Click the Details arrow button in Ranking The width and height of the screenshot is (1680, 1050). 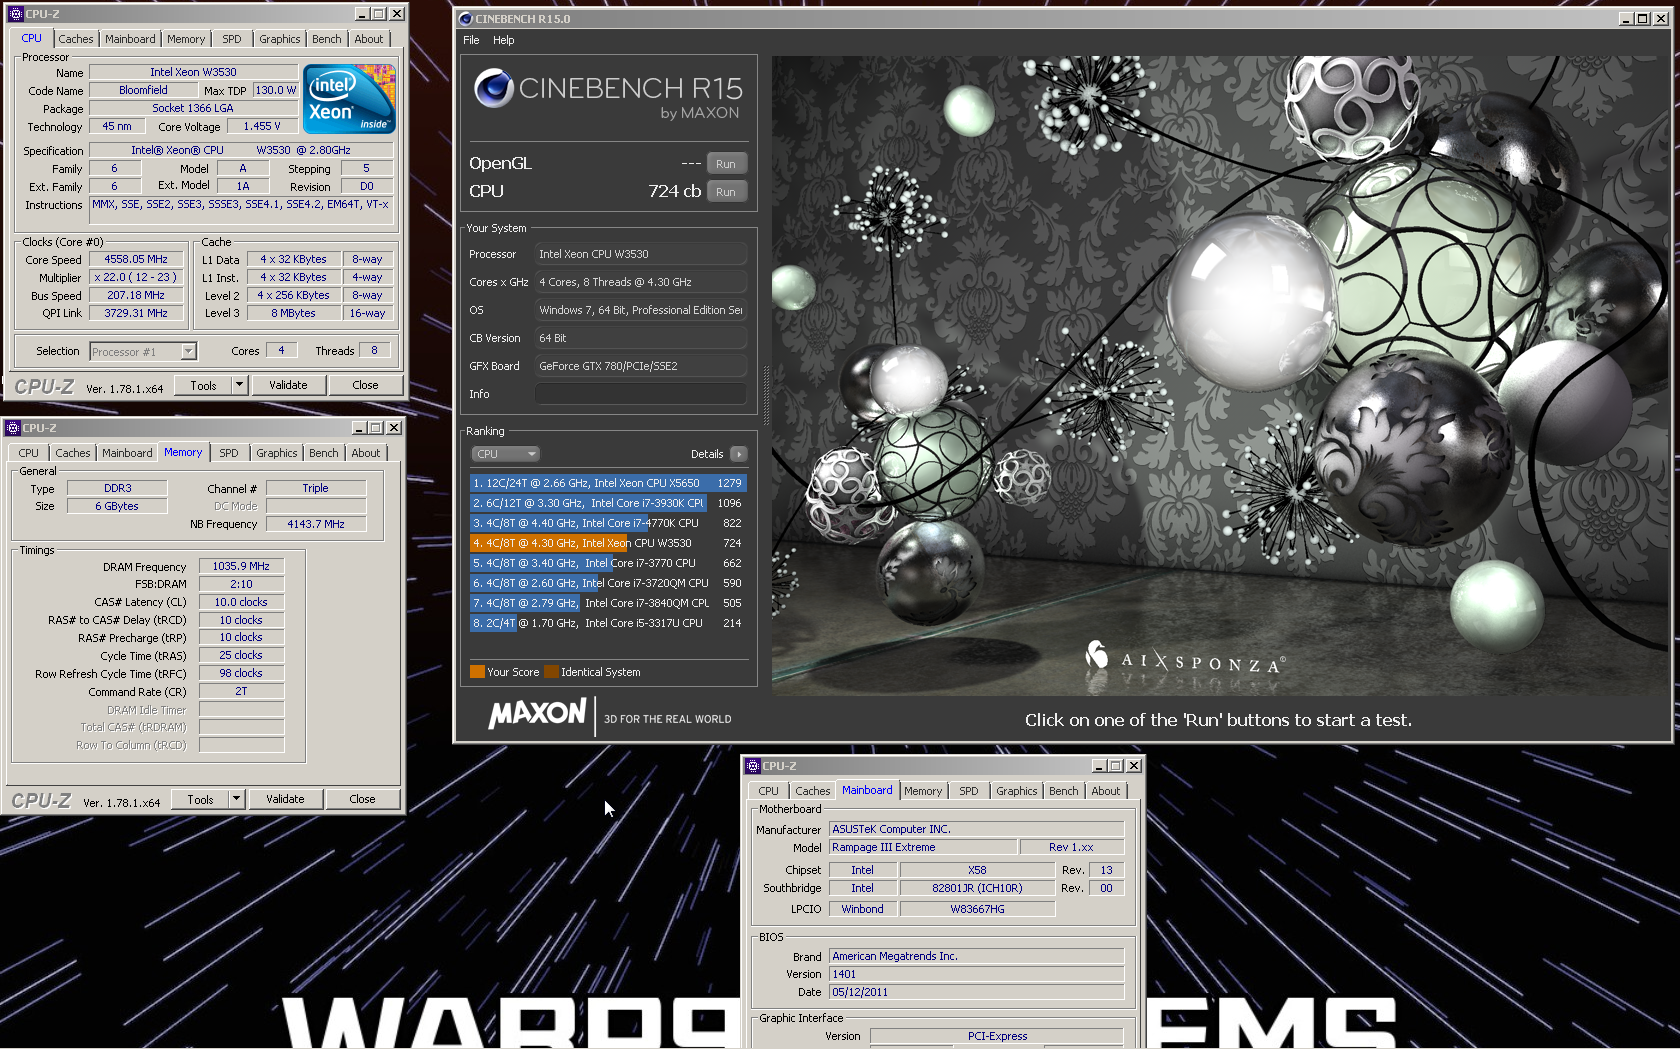coord(739,454)
